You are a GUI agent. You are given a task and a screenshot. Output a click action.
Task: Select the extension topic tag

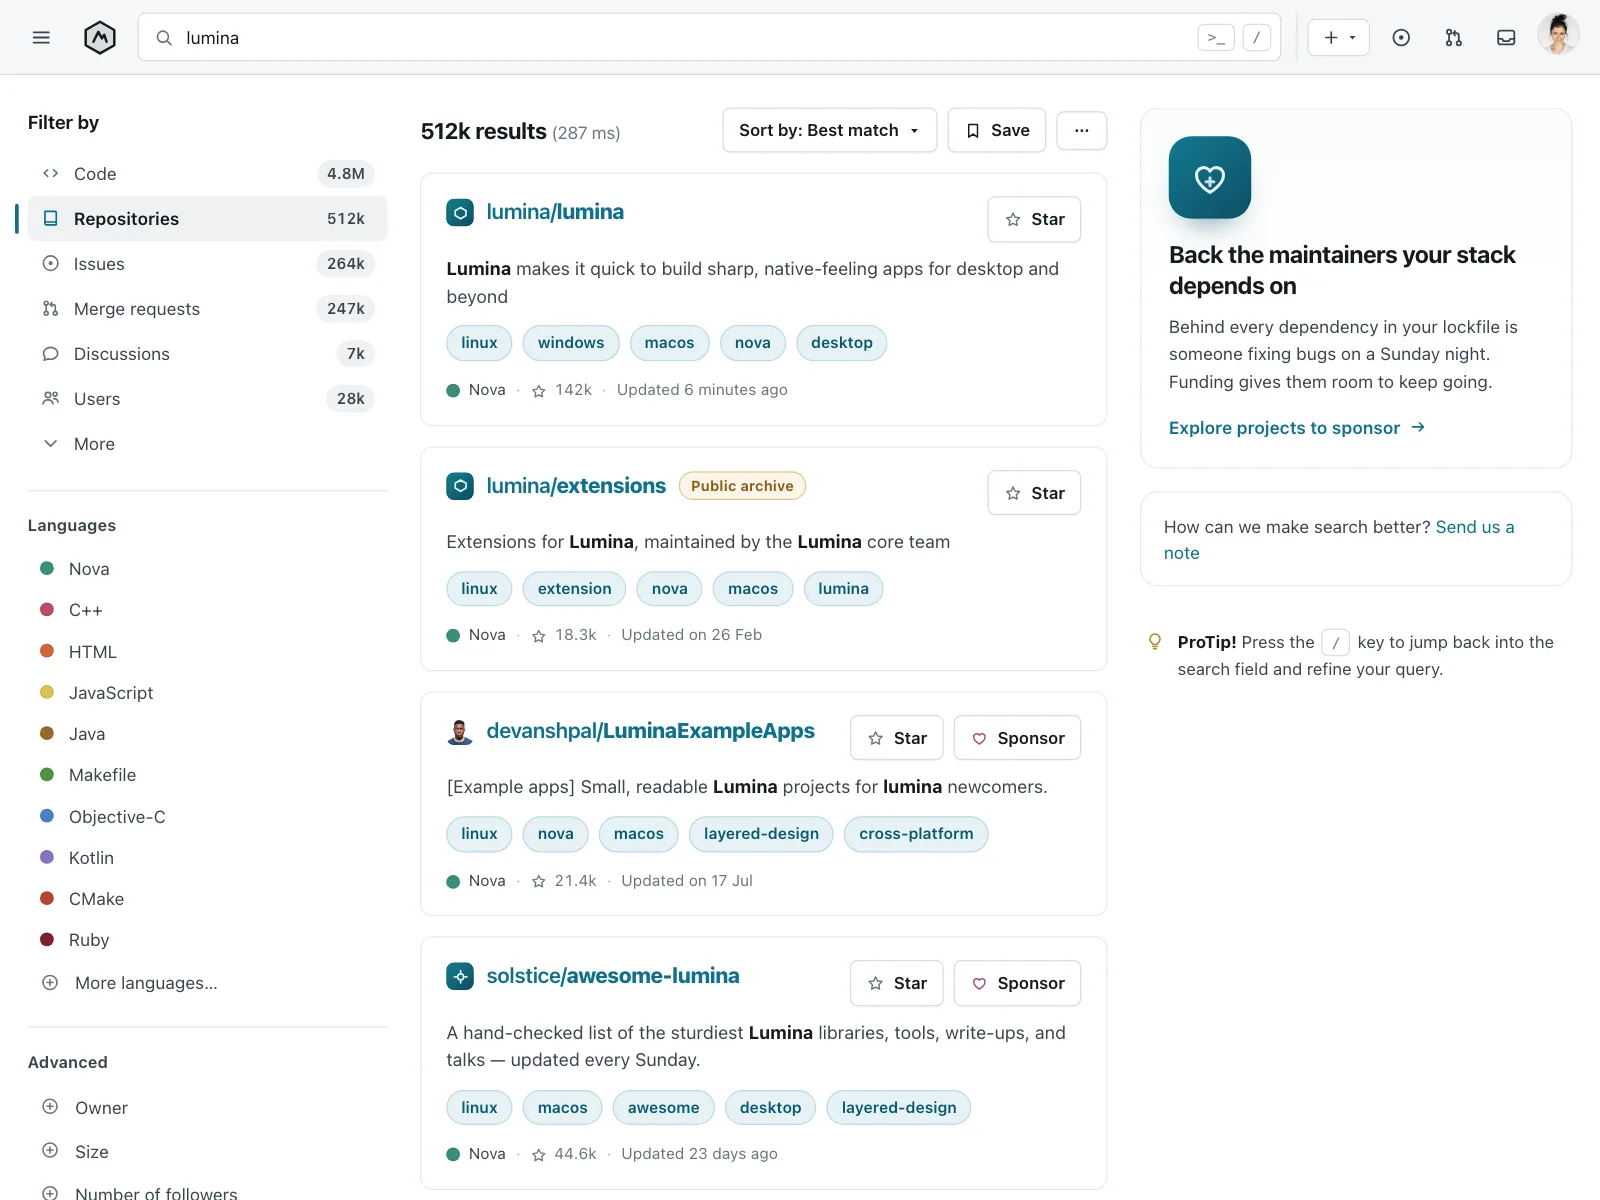[x=575, y=589]
